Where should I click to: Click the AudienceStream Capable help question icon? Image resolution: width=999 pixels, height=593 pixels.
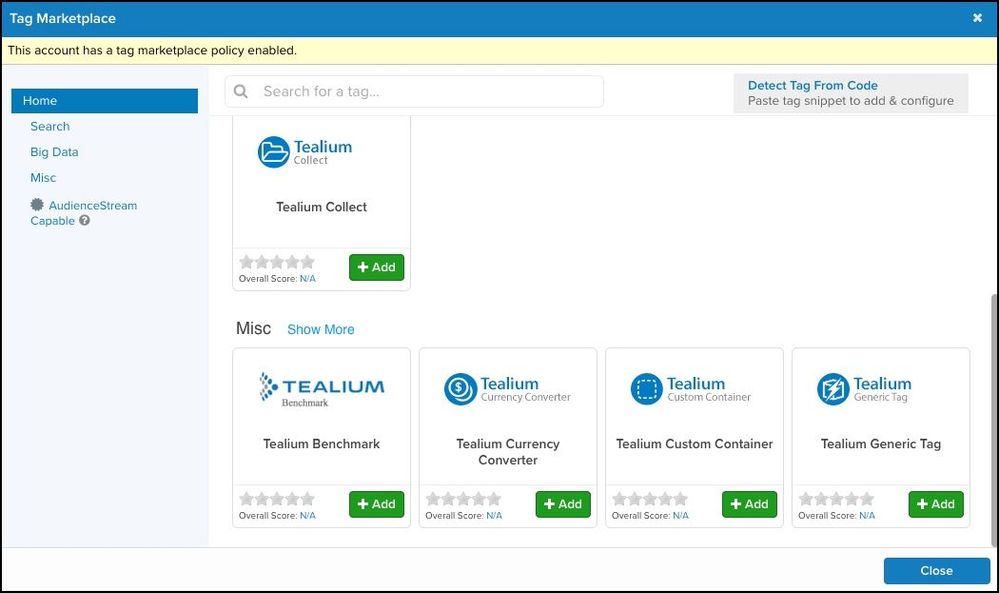(x=85, y=221)
